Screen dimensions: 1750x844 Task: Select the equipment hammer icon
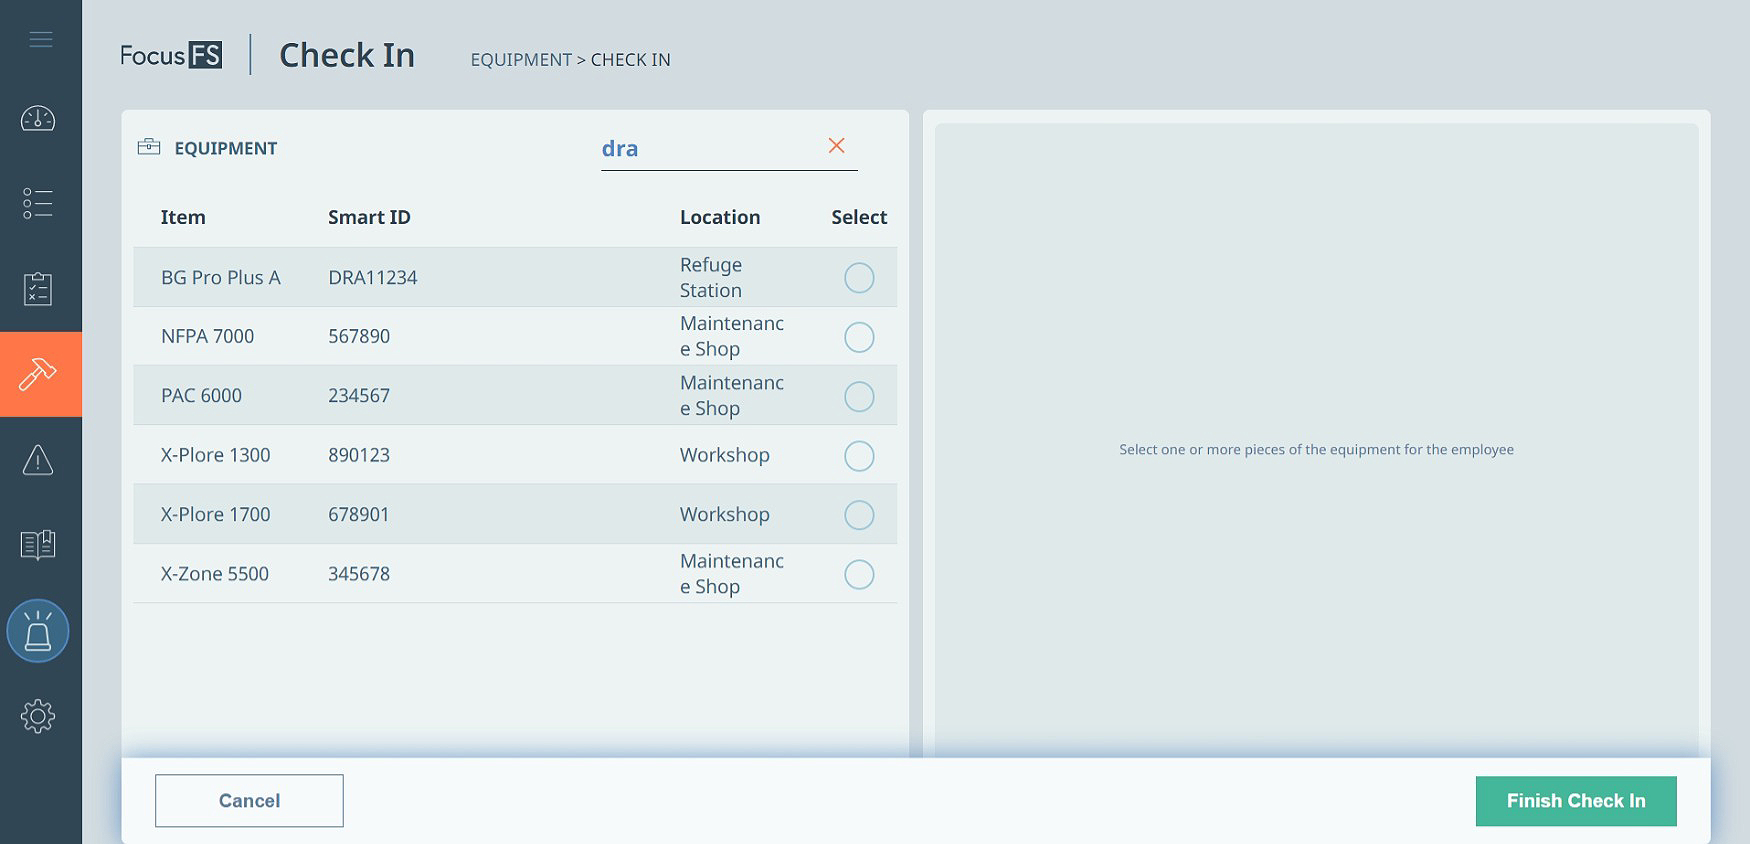[x=38, y=374]
